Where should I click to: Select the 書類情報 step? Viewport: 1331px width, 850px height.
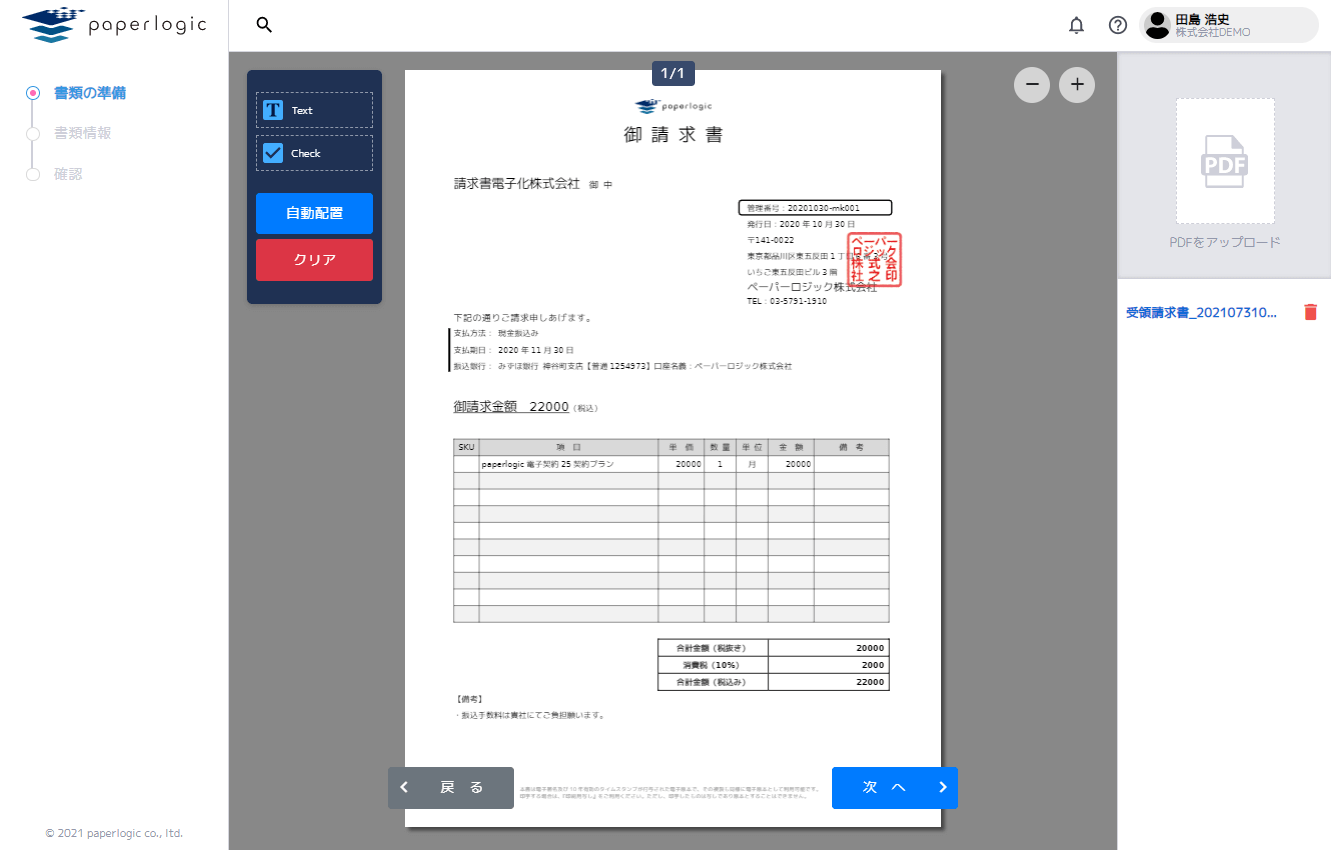coord(82,133)
